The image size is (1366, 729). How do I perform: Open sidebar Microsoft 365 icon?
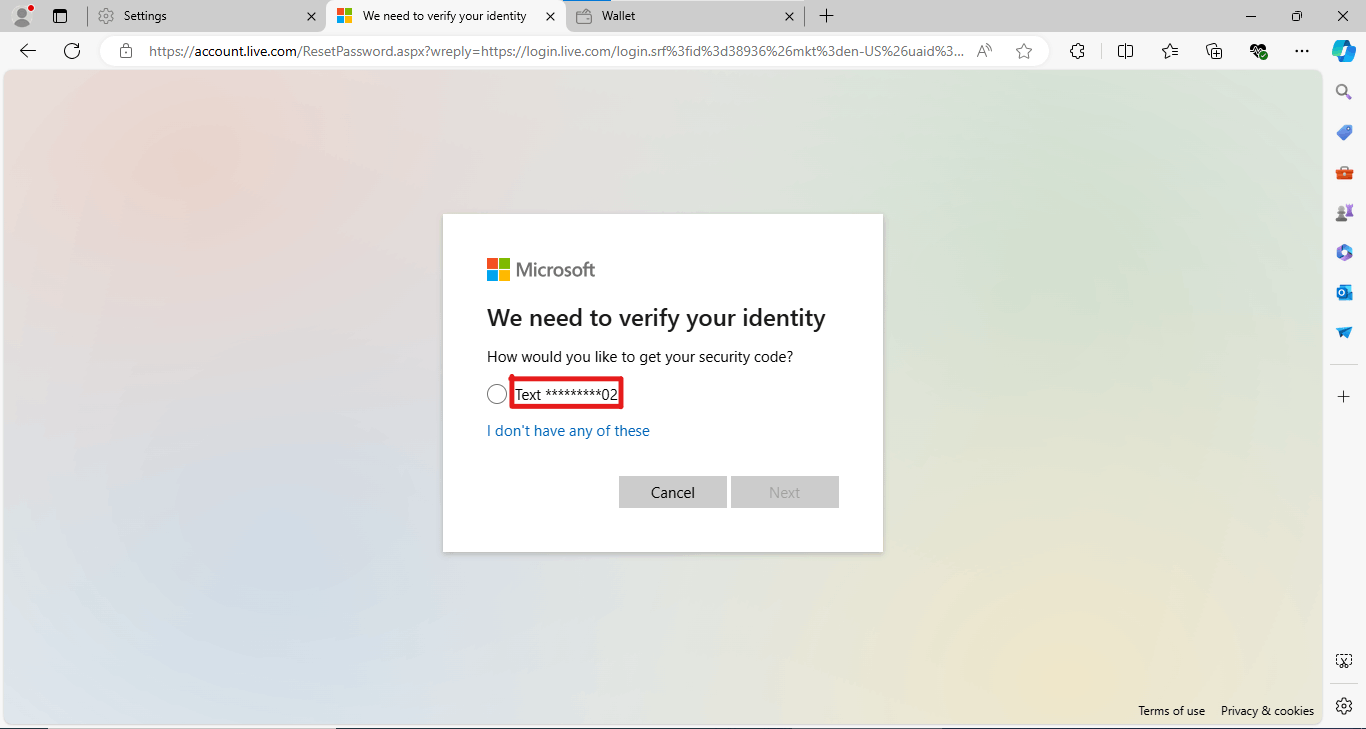pos(1344,253)
